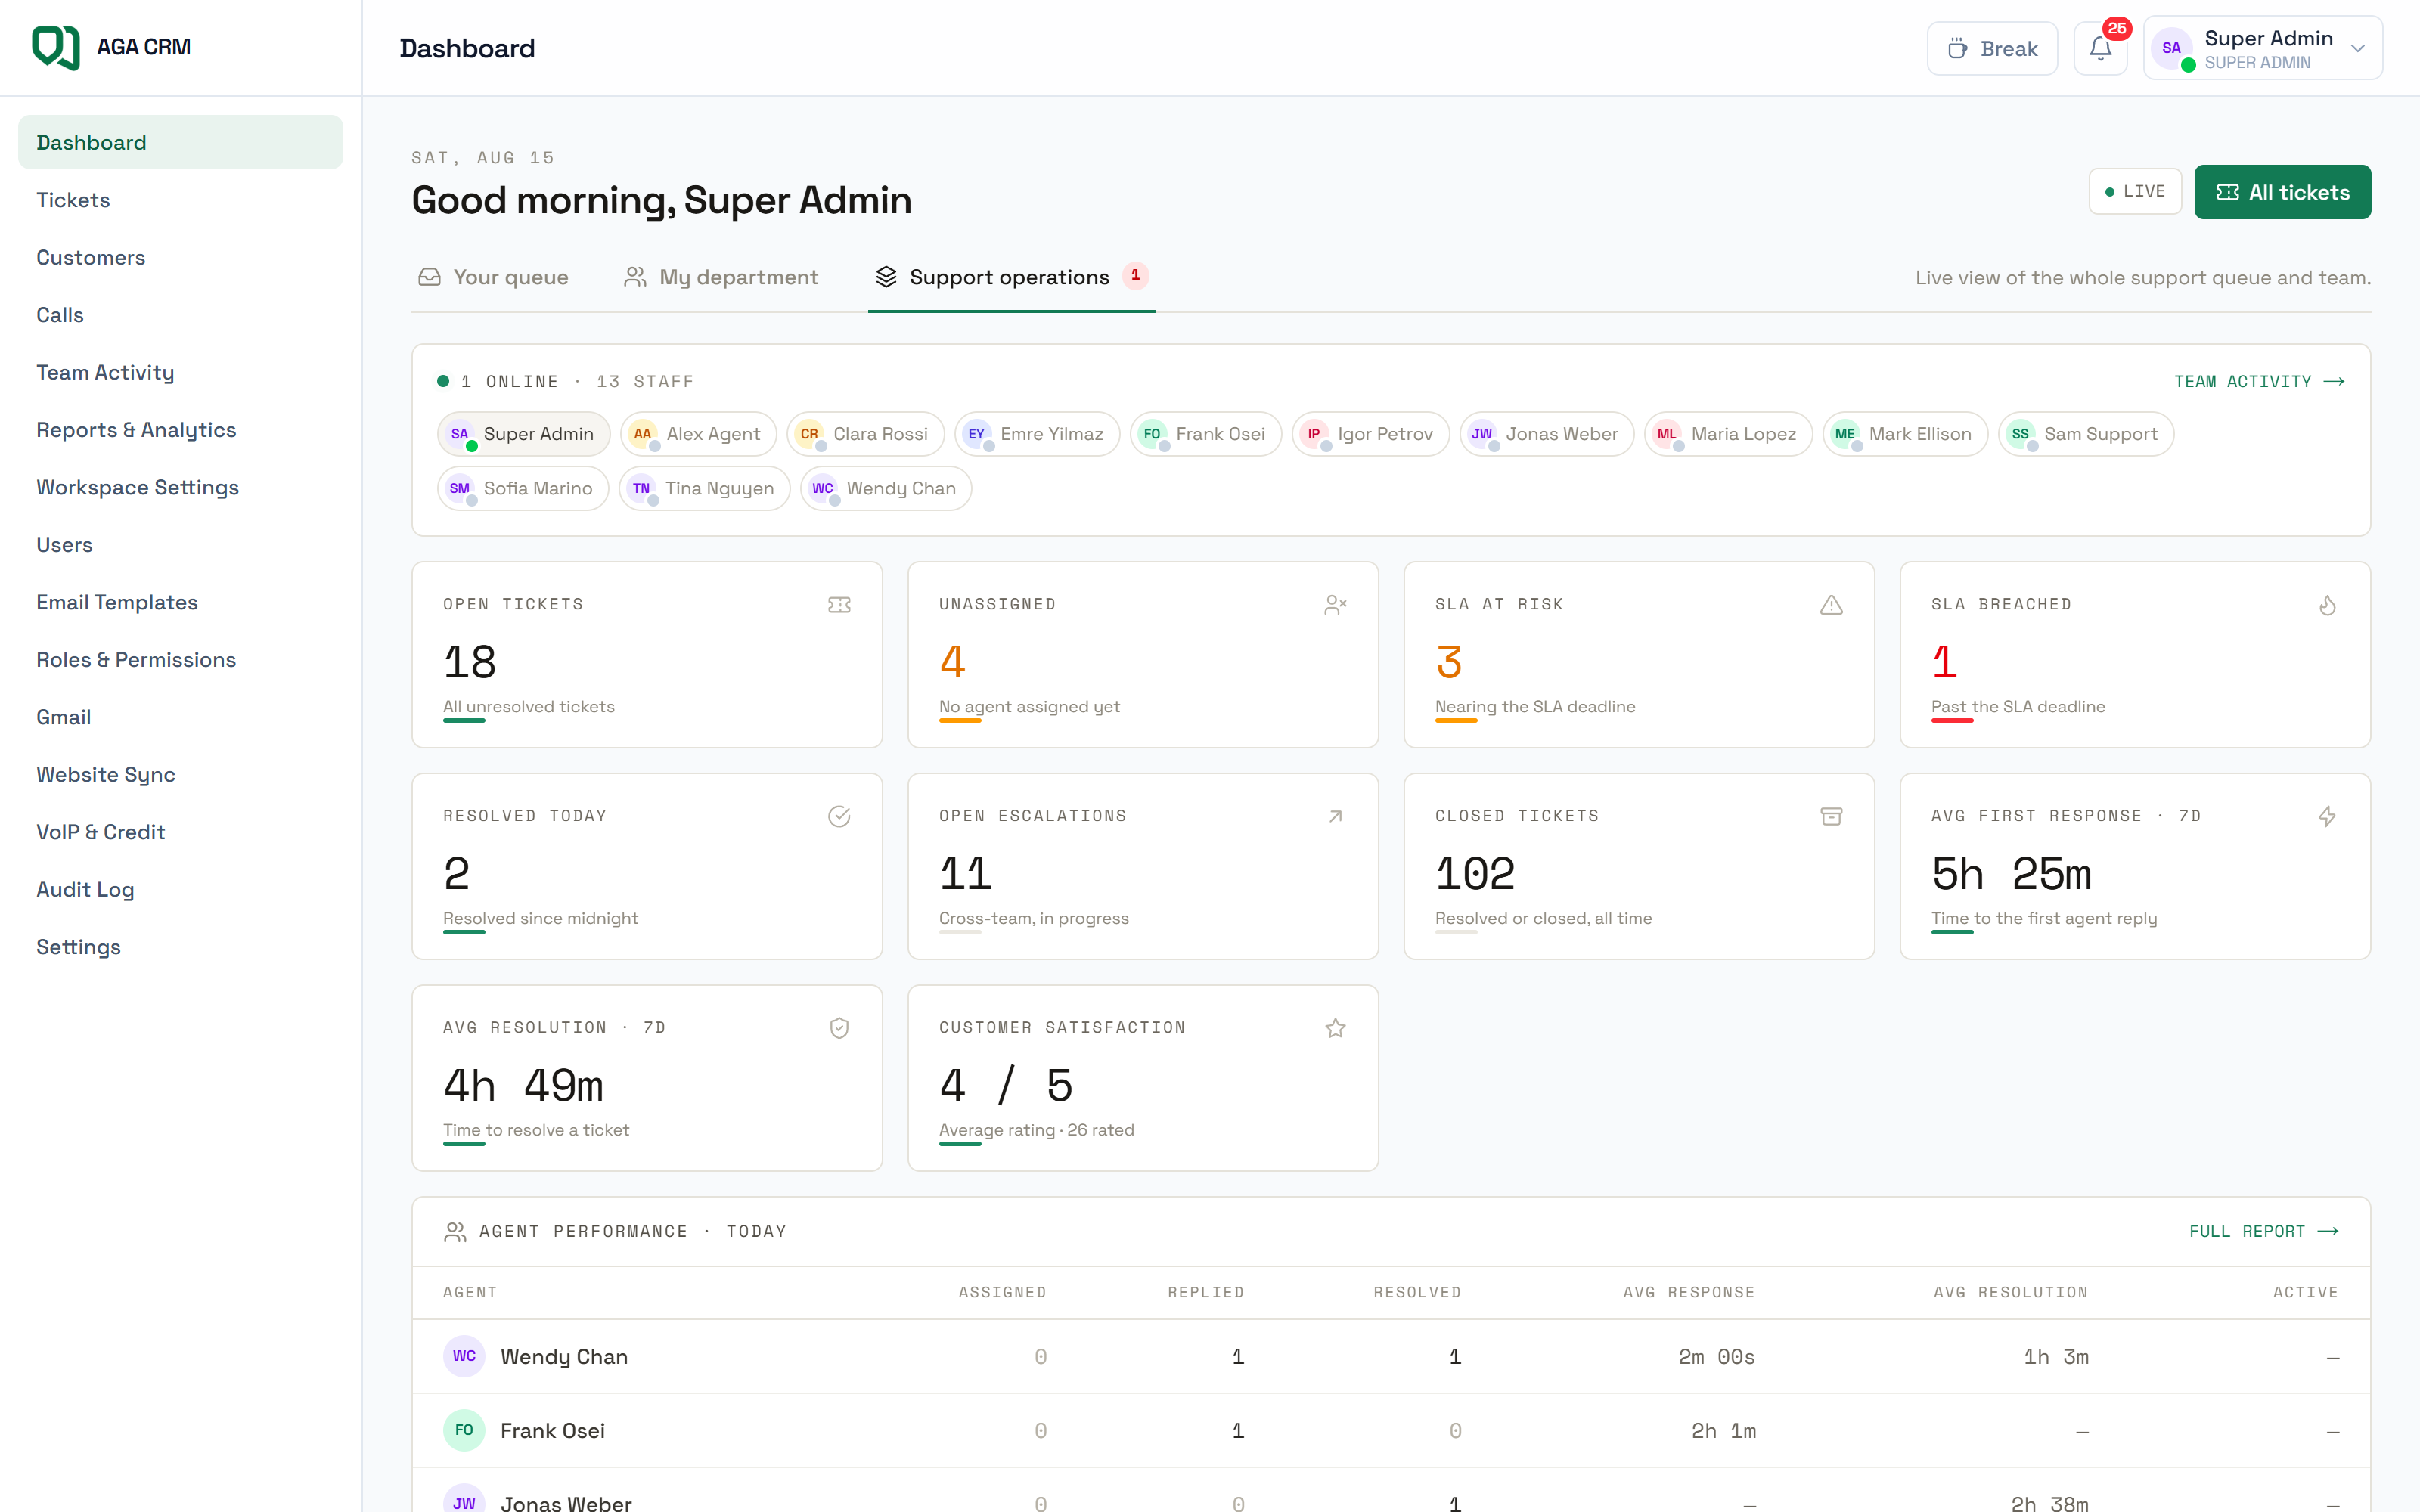Click Frank Osei's FO avatar in the table
The image size is (2420, 1512).
click(464, 1430)
